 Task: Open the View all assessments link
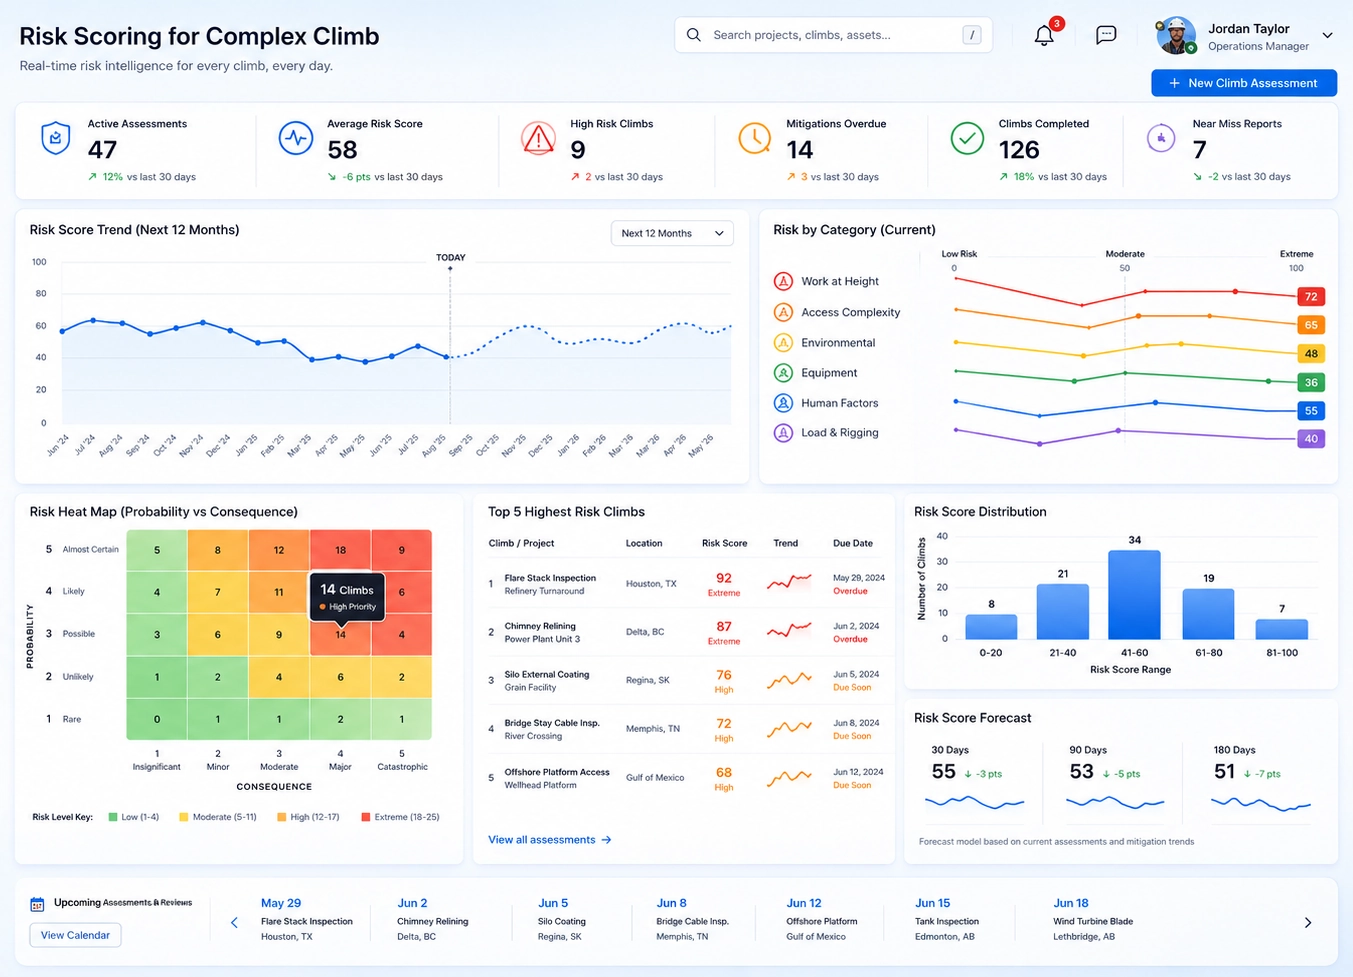550,840
